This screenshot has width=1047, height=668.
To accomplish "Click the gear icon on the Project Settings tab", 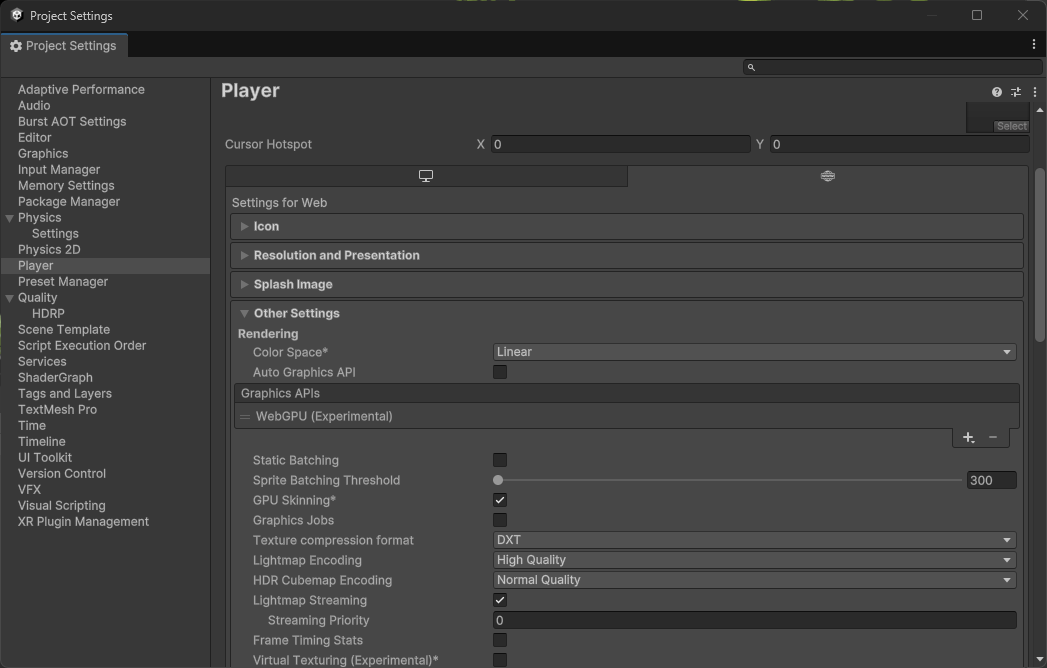I will click(x=15, y=45).
